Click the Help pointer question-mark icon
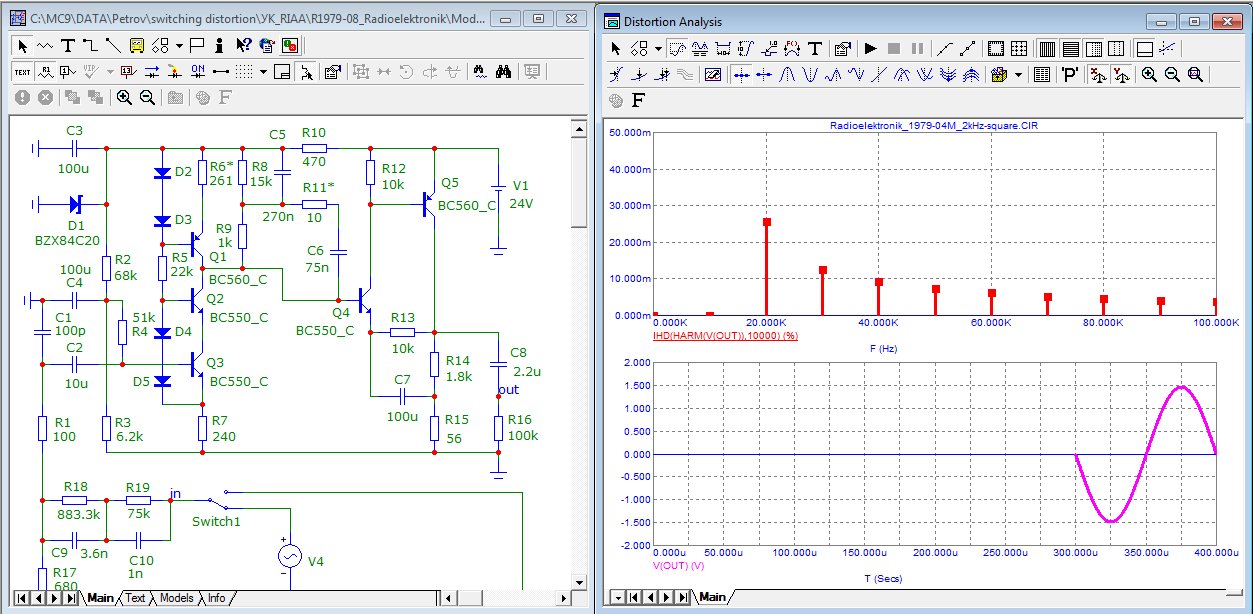Image resolution: width=1253 pixels, height=614 pixels. pyautogui.click(x=243, y=45)
